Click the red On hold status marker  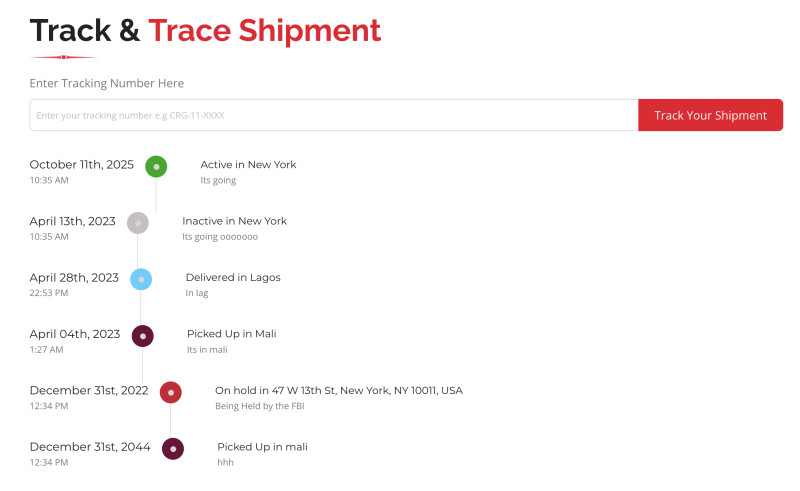(171, 392)
